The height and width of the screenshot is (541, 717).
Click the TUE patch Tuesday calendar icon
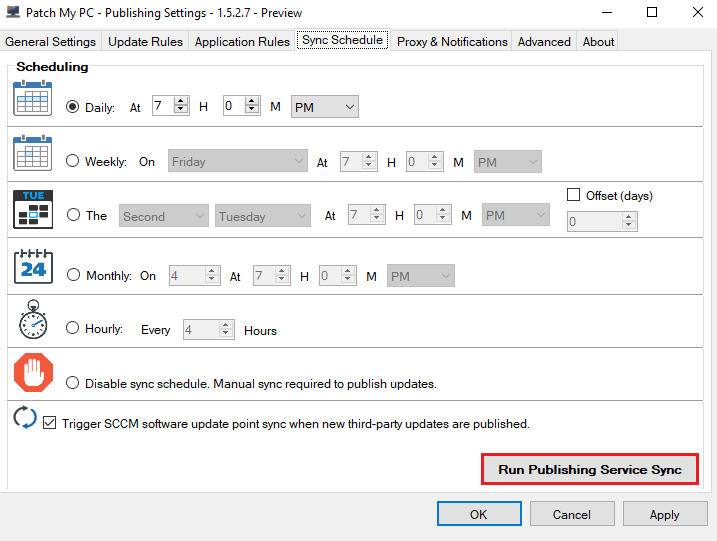point(33,209)
